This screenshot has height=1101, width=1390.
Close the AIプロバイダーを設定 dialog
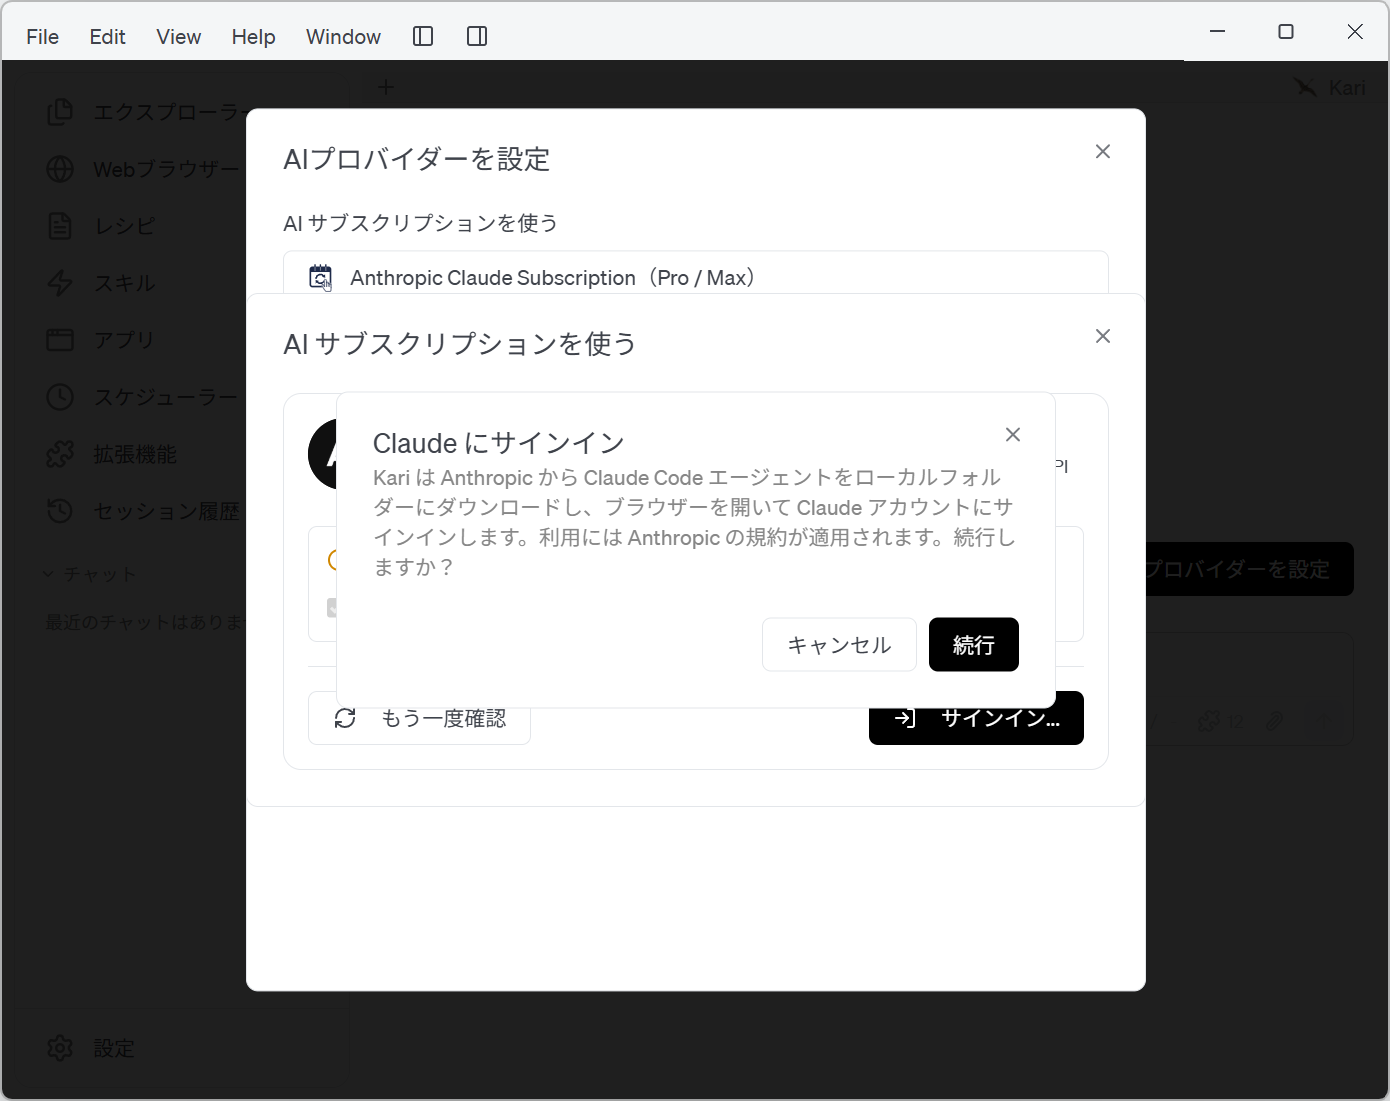point(1103,151)
